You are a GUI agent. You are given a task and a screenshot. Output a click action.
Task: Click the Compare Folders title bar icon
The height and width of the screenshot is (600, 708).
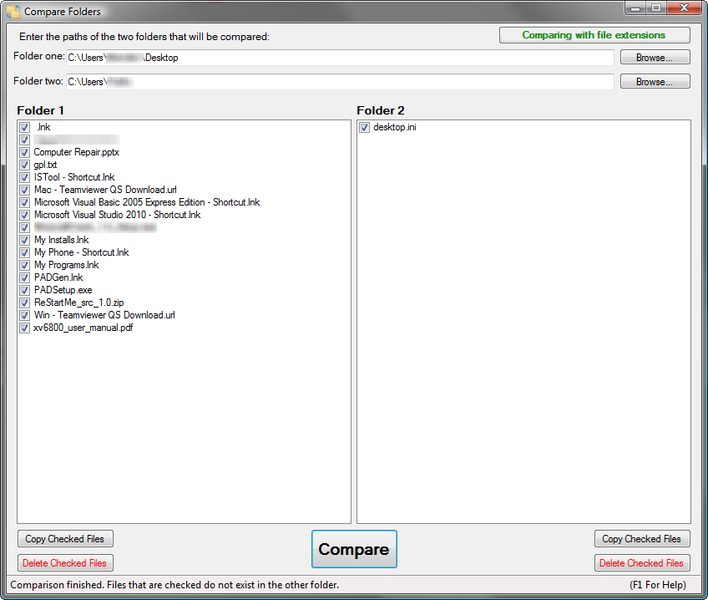(x=13, y=11)
